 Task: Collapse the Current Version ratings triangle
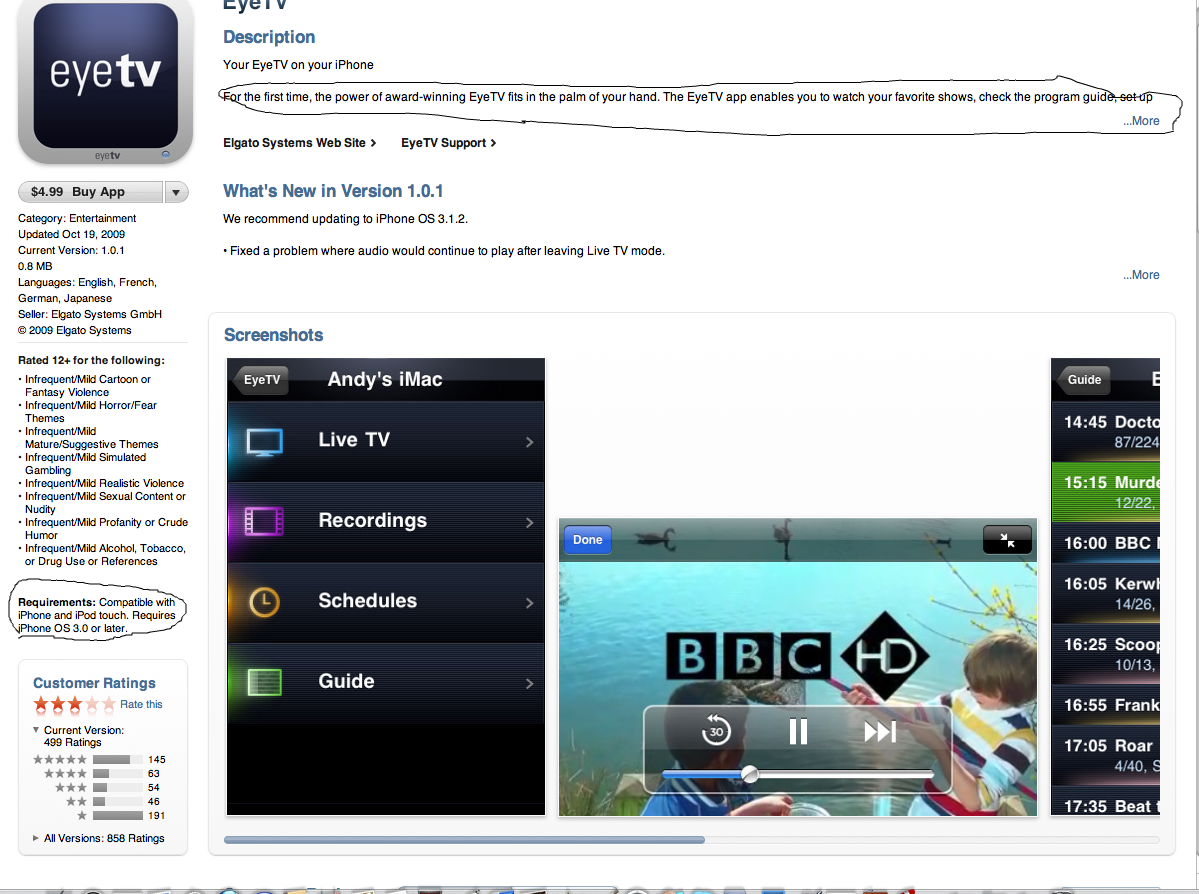[x=36, y=730]
